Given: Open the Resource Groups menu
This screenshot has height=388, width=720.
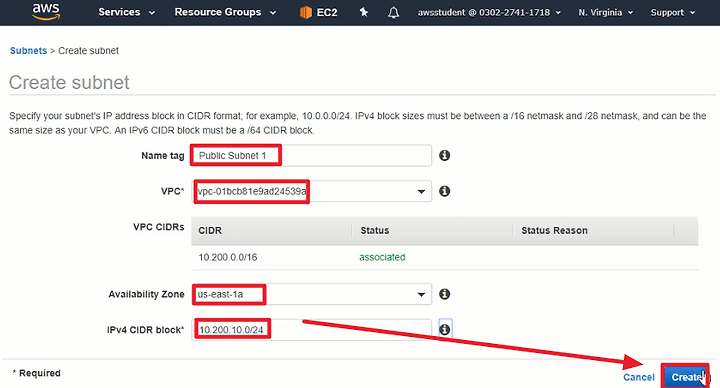Looking at the screenshot, I should pos(225,12).
